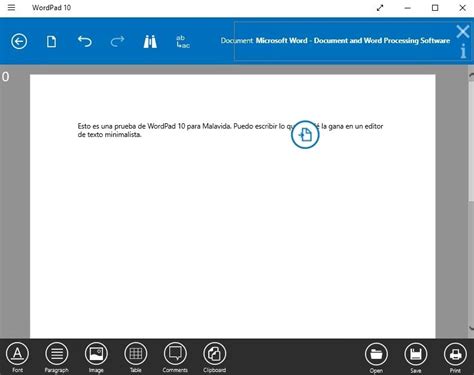Screen dimensions: 474x375
Task: Open the Replace tool
Action: coord(183,42)
